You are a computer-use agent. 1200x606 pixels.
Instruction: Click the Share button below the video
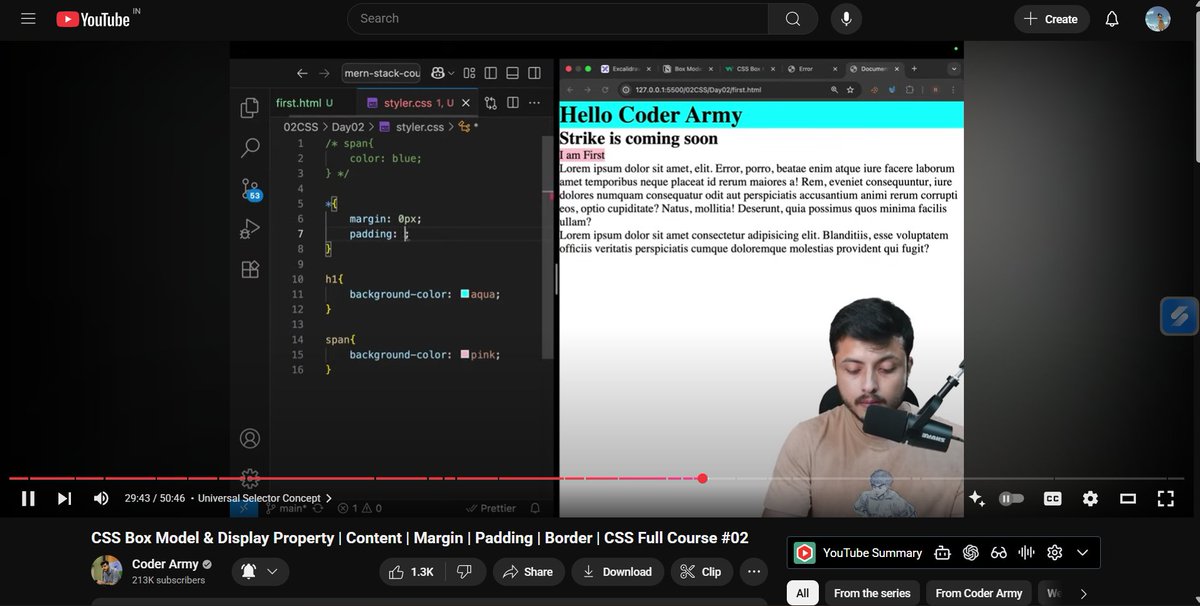click(x=528, y=571)
